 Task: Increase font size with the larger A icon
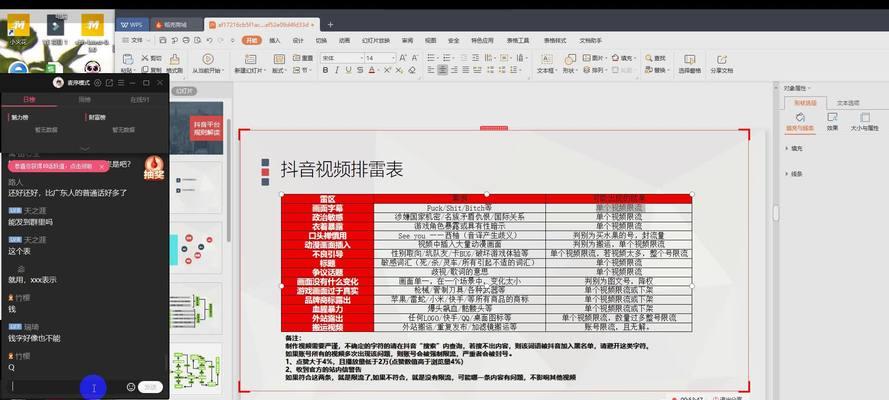(x=403, y=58)
